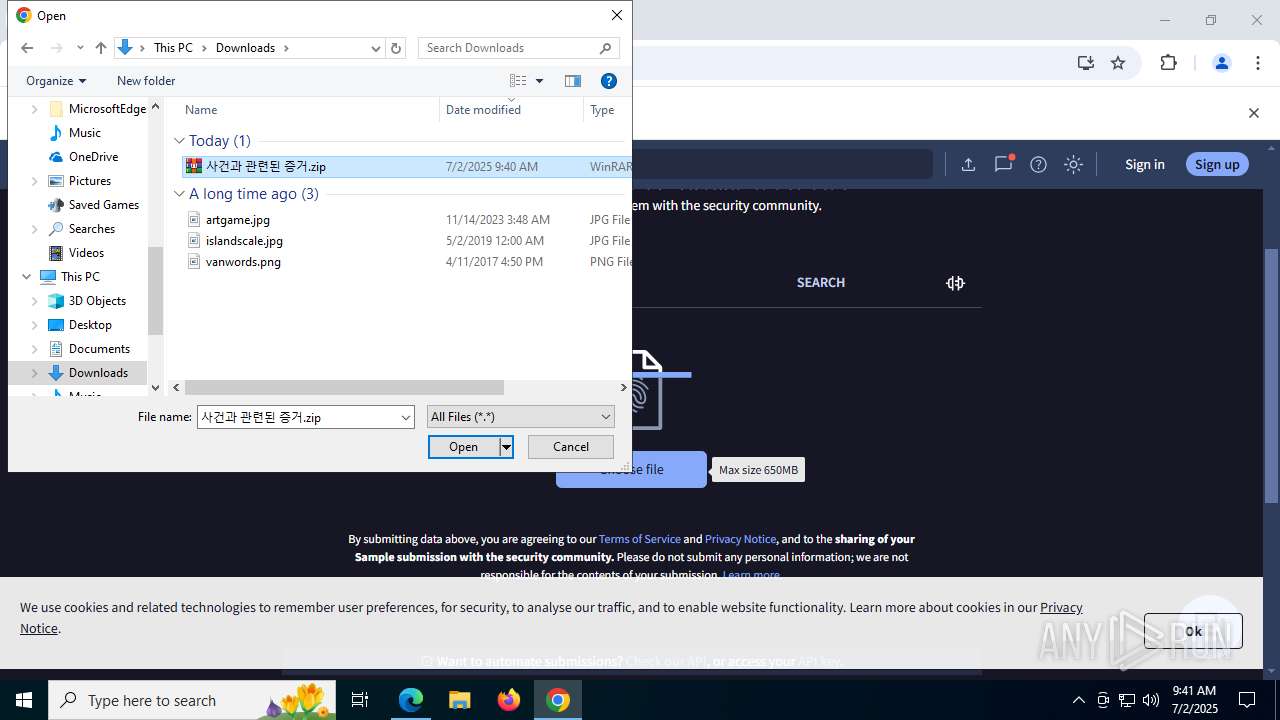This screenshot has width=1280, height=720.
Task: Click the File name input box
Action: click(298, 417)
